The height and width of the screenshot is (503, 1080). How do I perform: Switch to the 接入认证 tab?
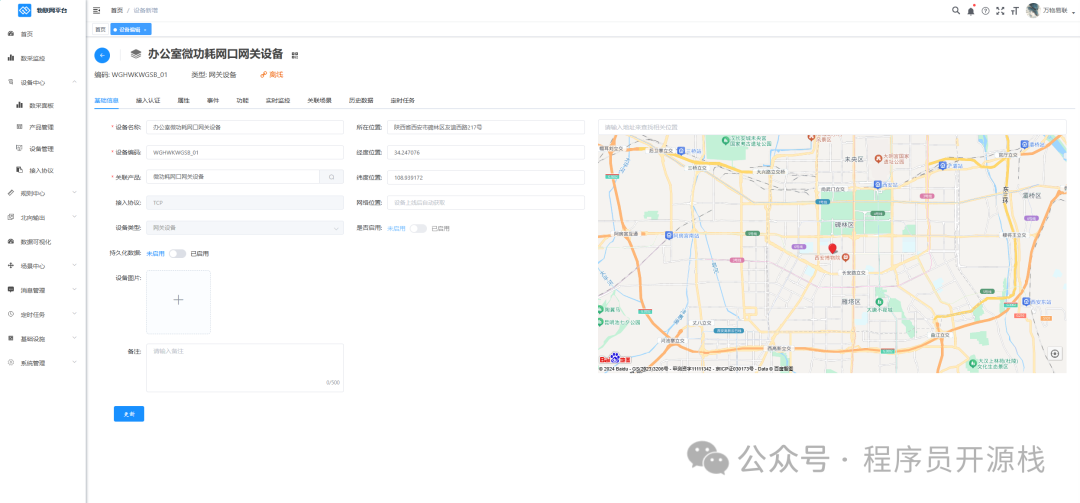point(148,101)
